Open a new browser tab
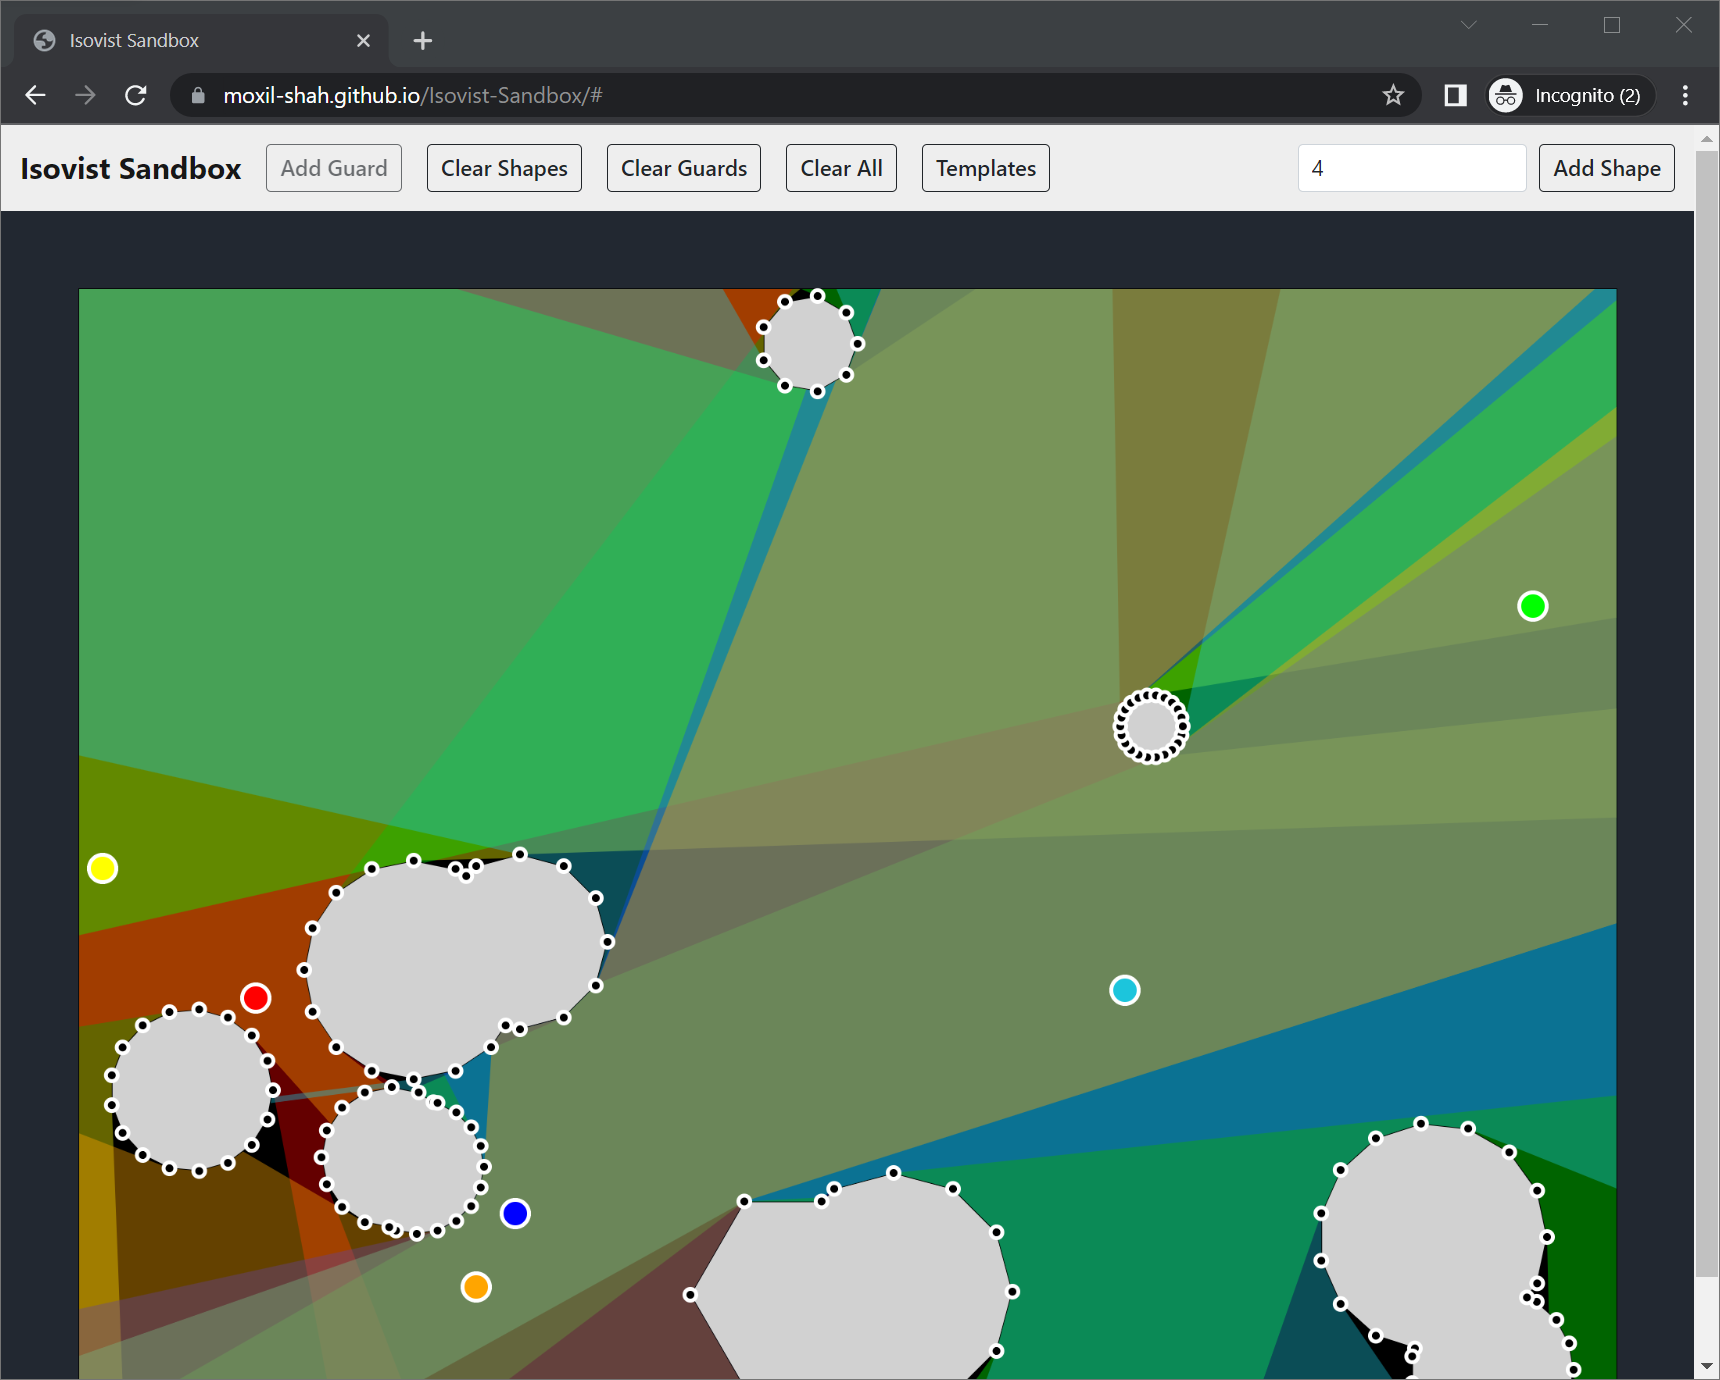Viewport: 1720px width, 1380px height. point(423,40)
